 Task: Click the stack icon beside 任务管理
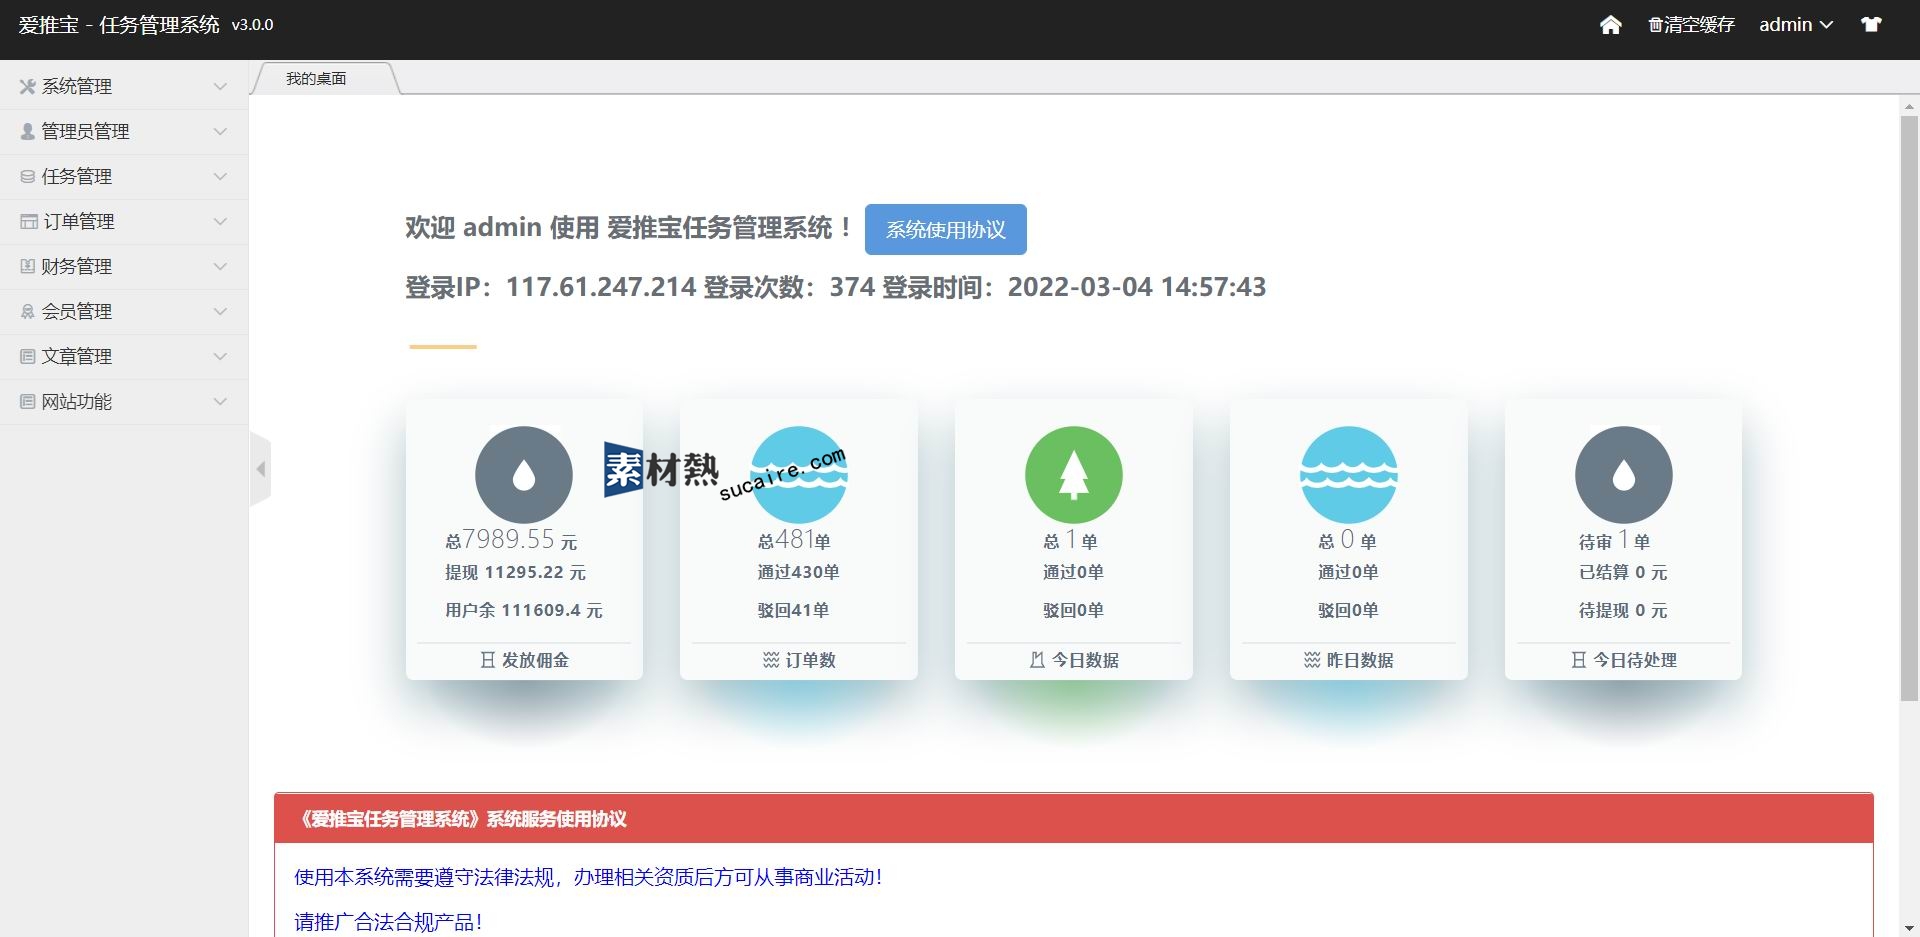pos(28,177)
